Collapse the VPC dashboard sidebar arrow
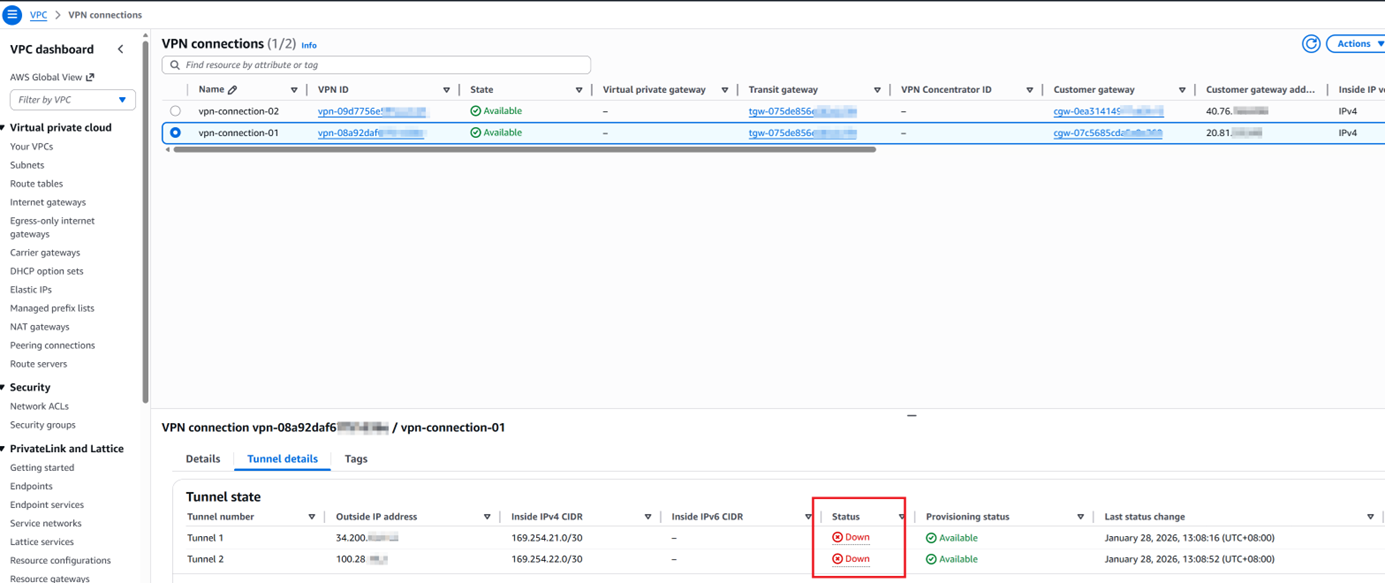The height and width of the screenshot is (583, 1385). (x=121, y=49)
